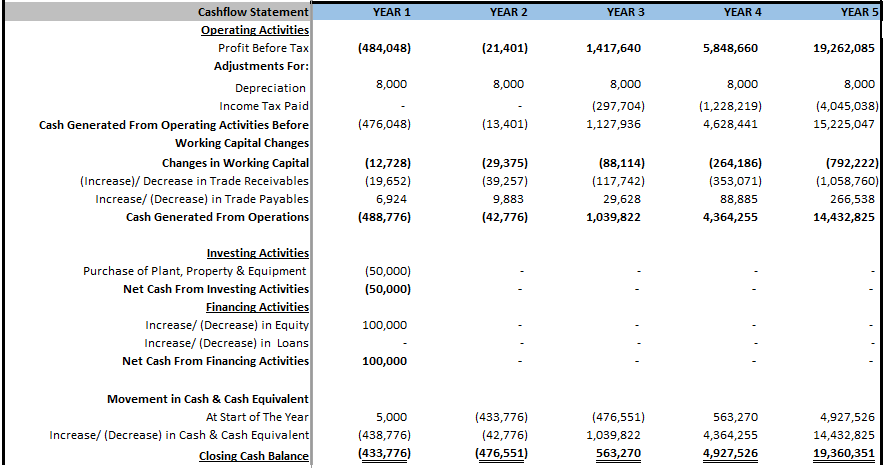Screen dimensions: 891x468
Task: Click the YEAR 3 column header
Action: (x=626, y=12)
